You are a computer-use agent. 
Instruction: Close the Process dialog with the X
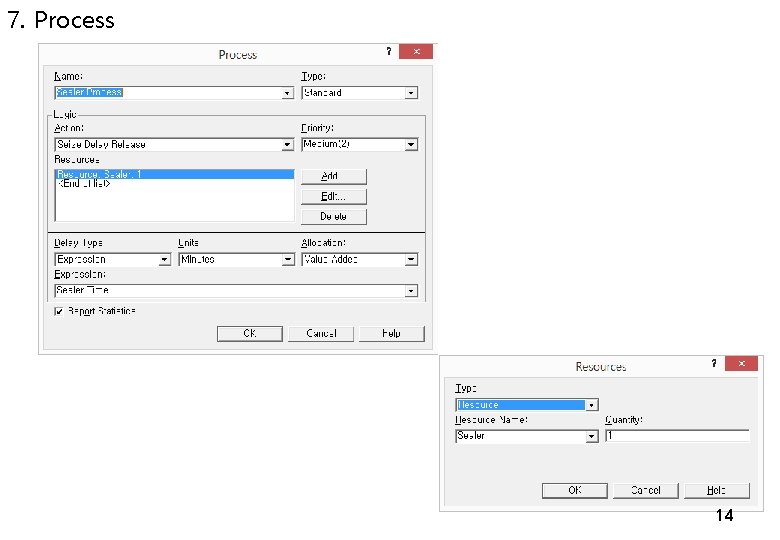(x=416, y=51)
